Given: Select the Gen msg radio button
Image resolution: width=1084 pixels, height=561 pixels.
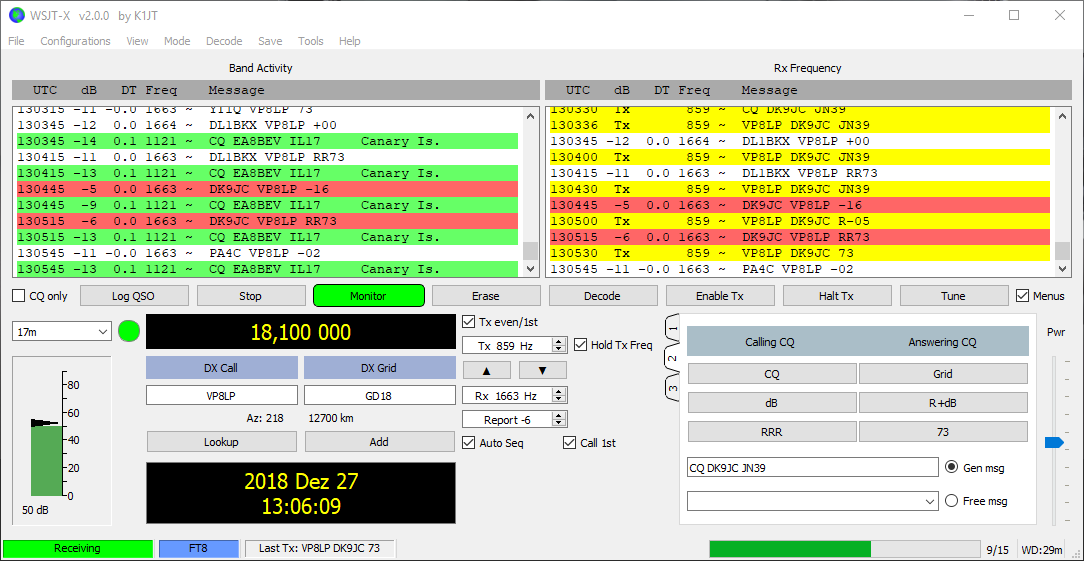Looking at the screenshot, I should 951,468.
